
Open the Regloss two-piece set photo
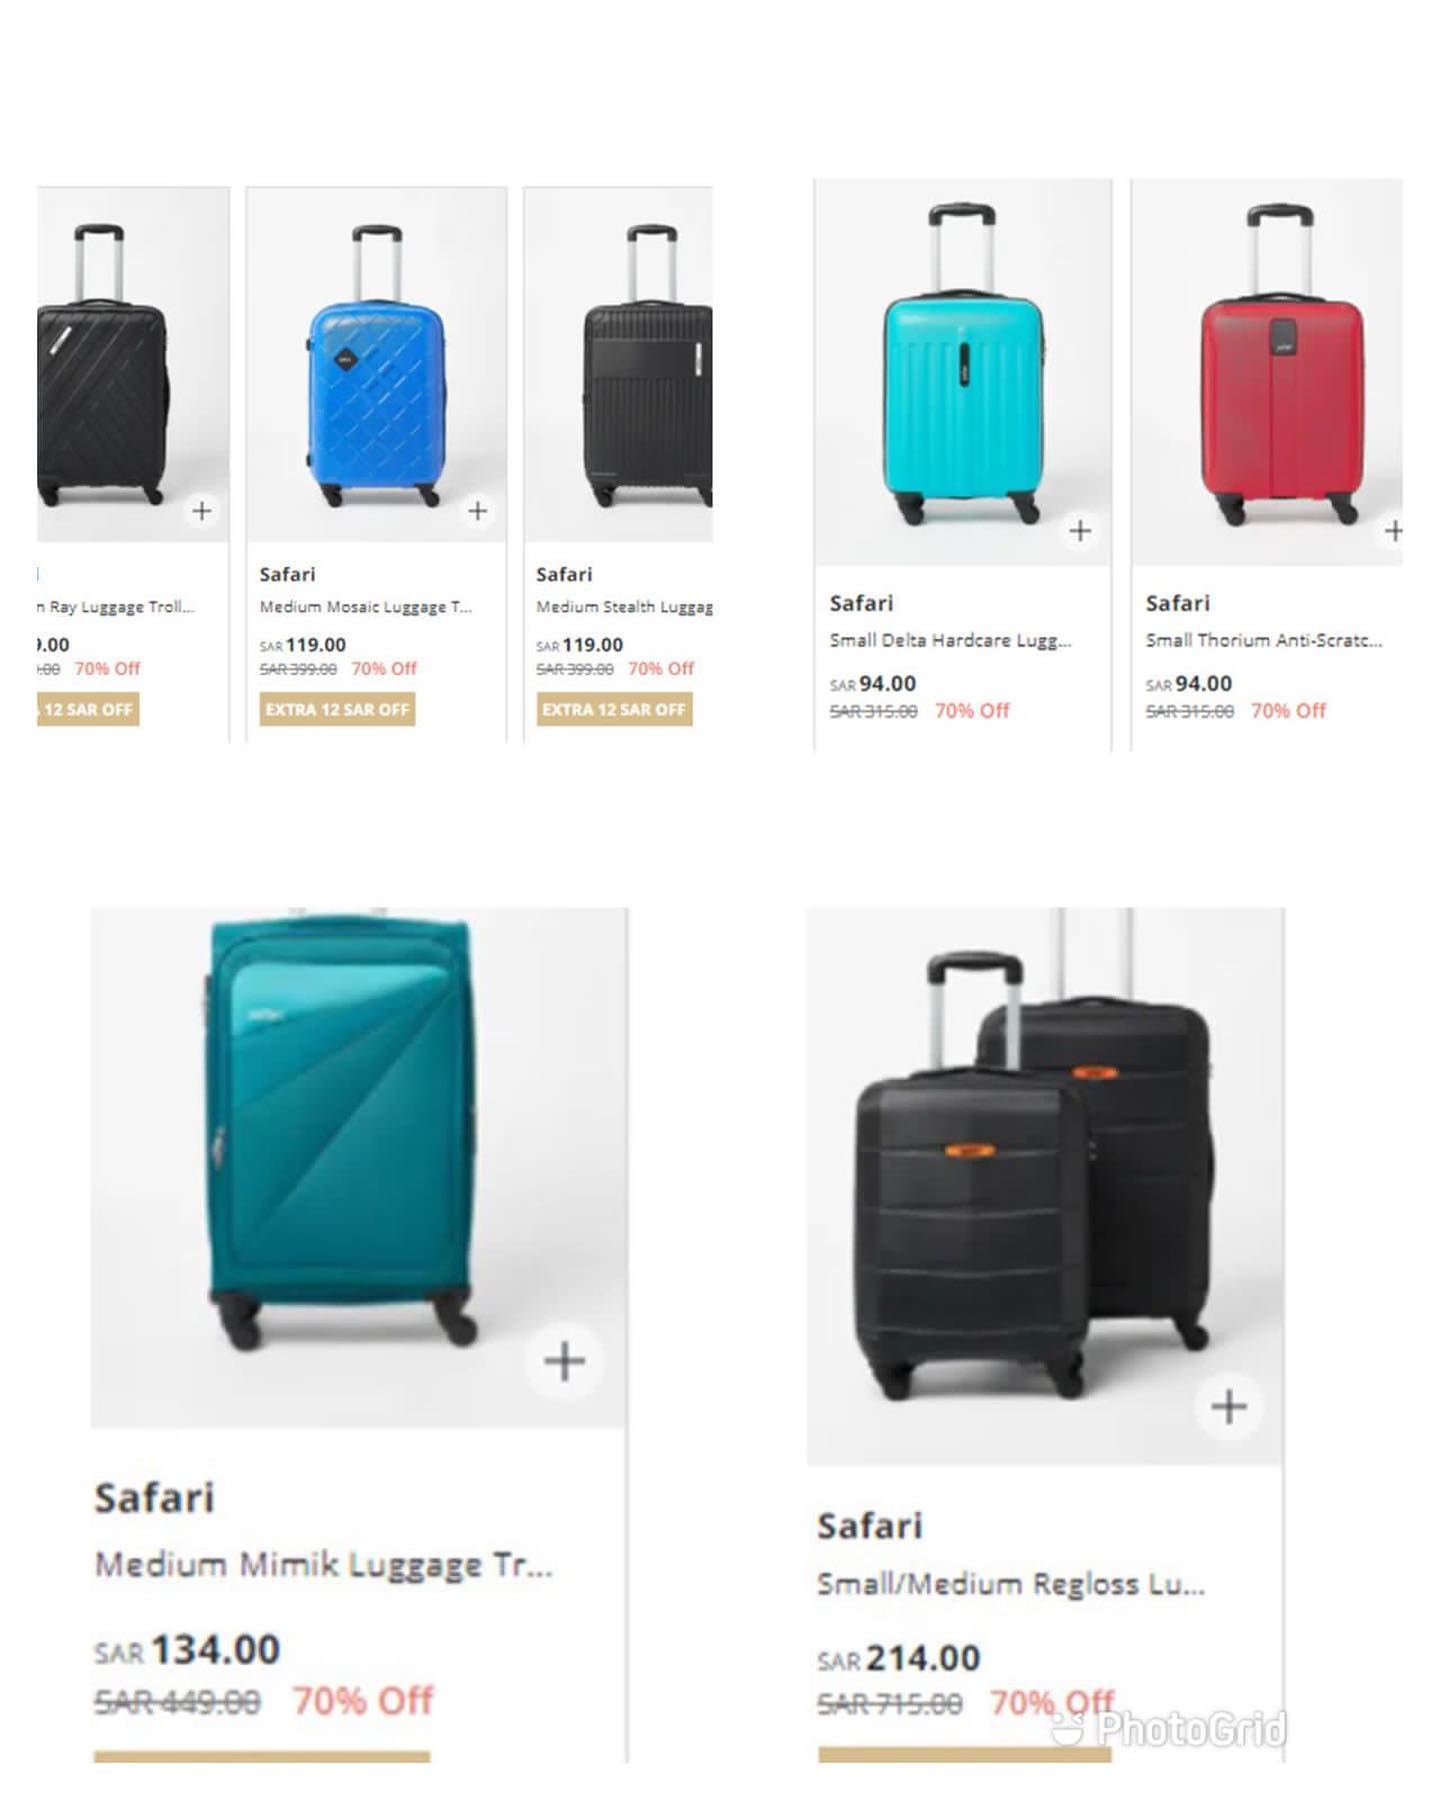point(1045,1186)
